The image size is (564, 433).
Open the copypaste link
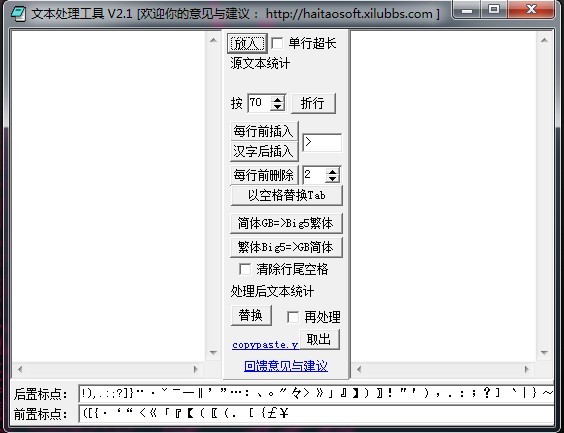(x=265, y=345)
